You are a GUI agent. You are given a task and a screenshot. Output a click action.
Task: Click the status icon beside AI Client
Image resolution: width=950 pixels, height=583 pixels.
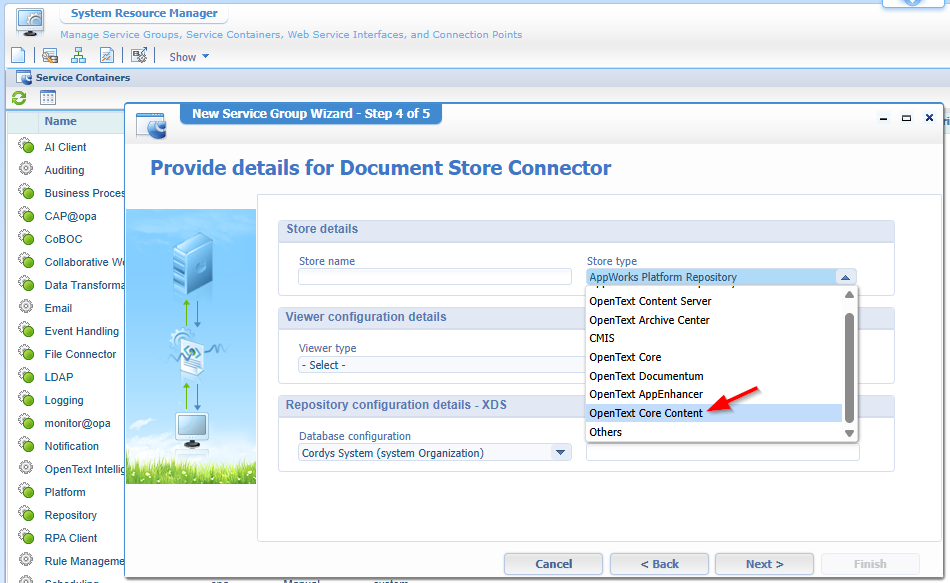(x=26, y=146)
